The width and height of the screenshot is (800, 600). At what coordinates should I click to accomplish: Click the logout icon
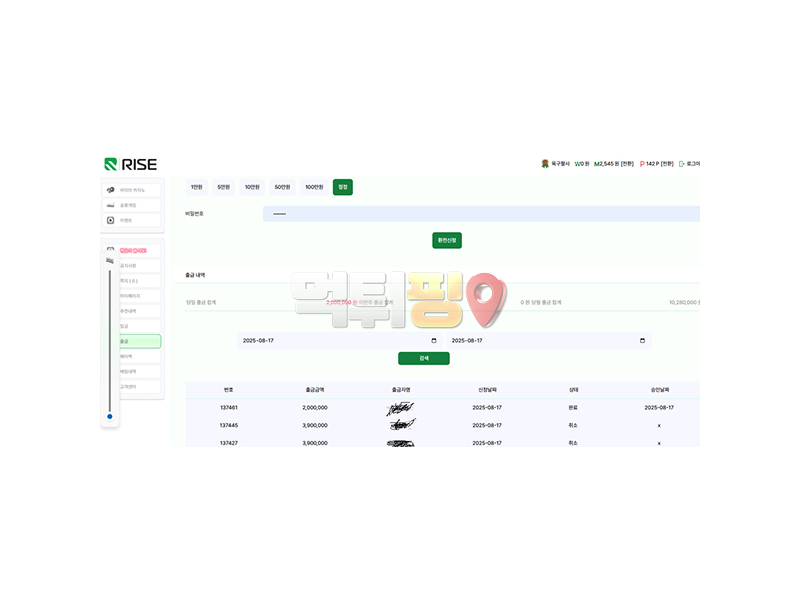click(682, 164)
